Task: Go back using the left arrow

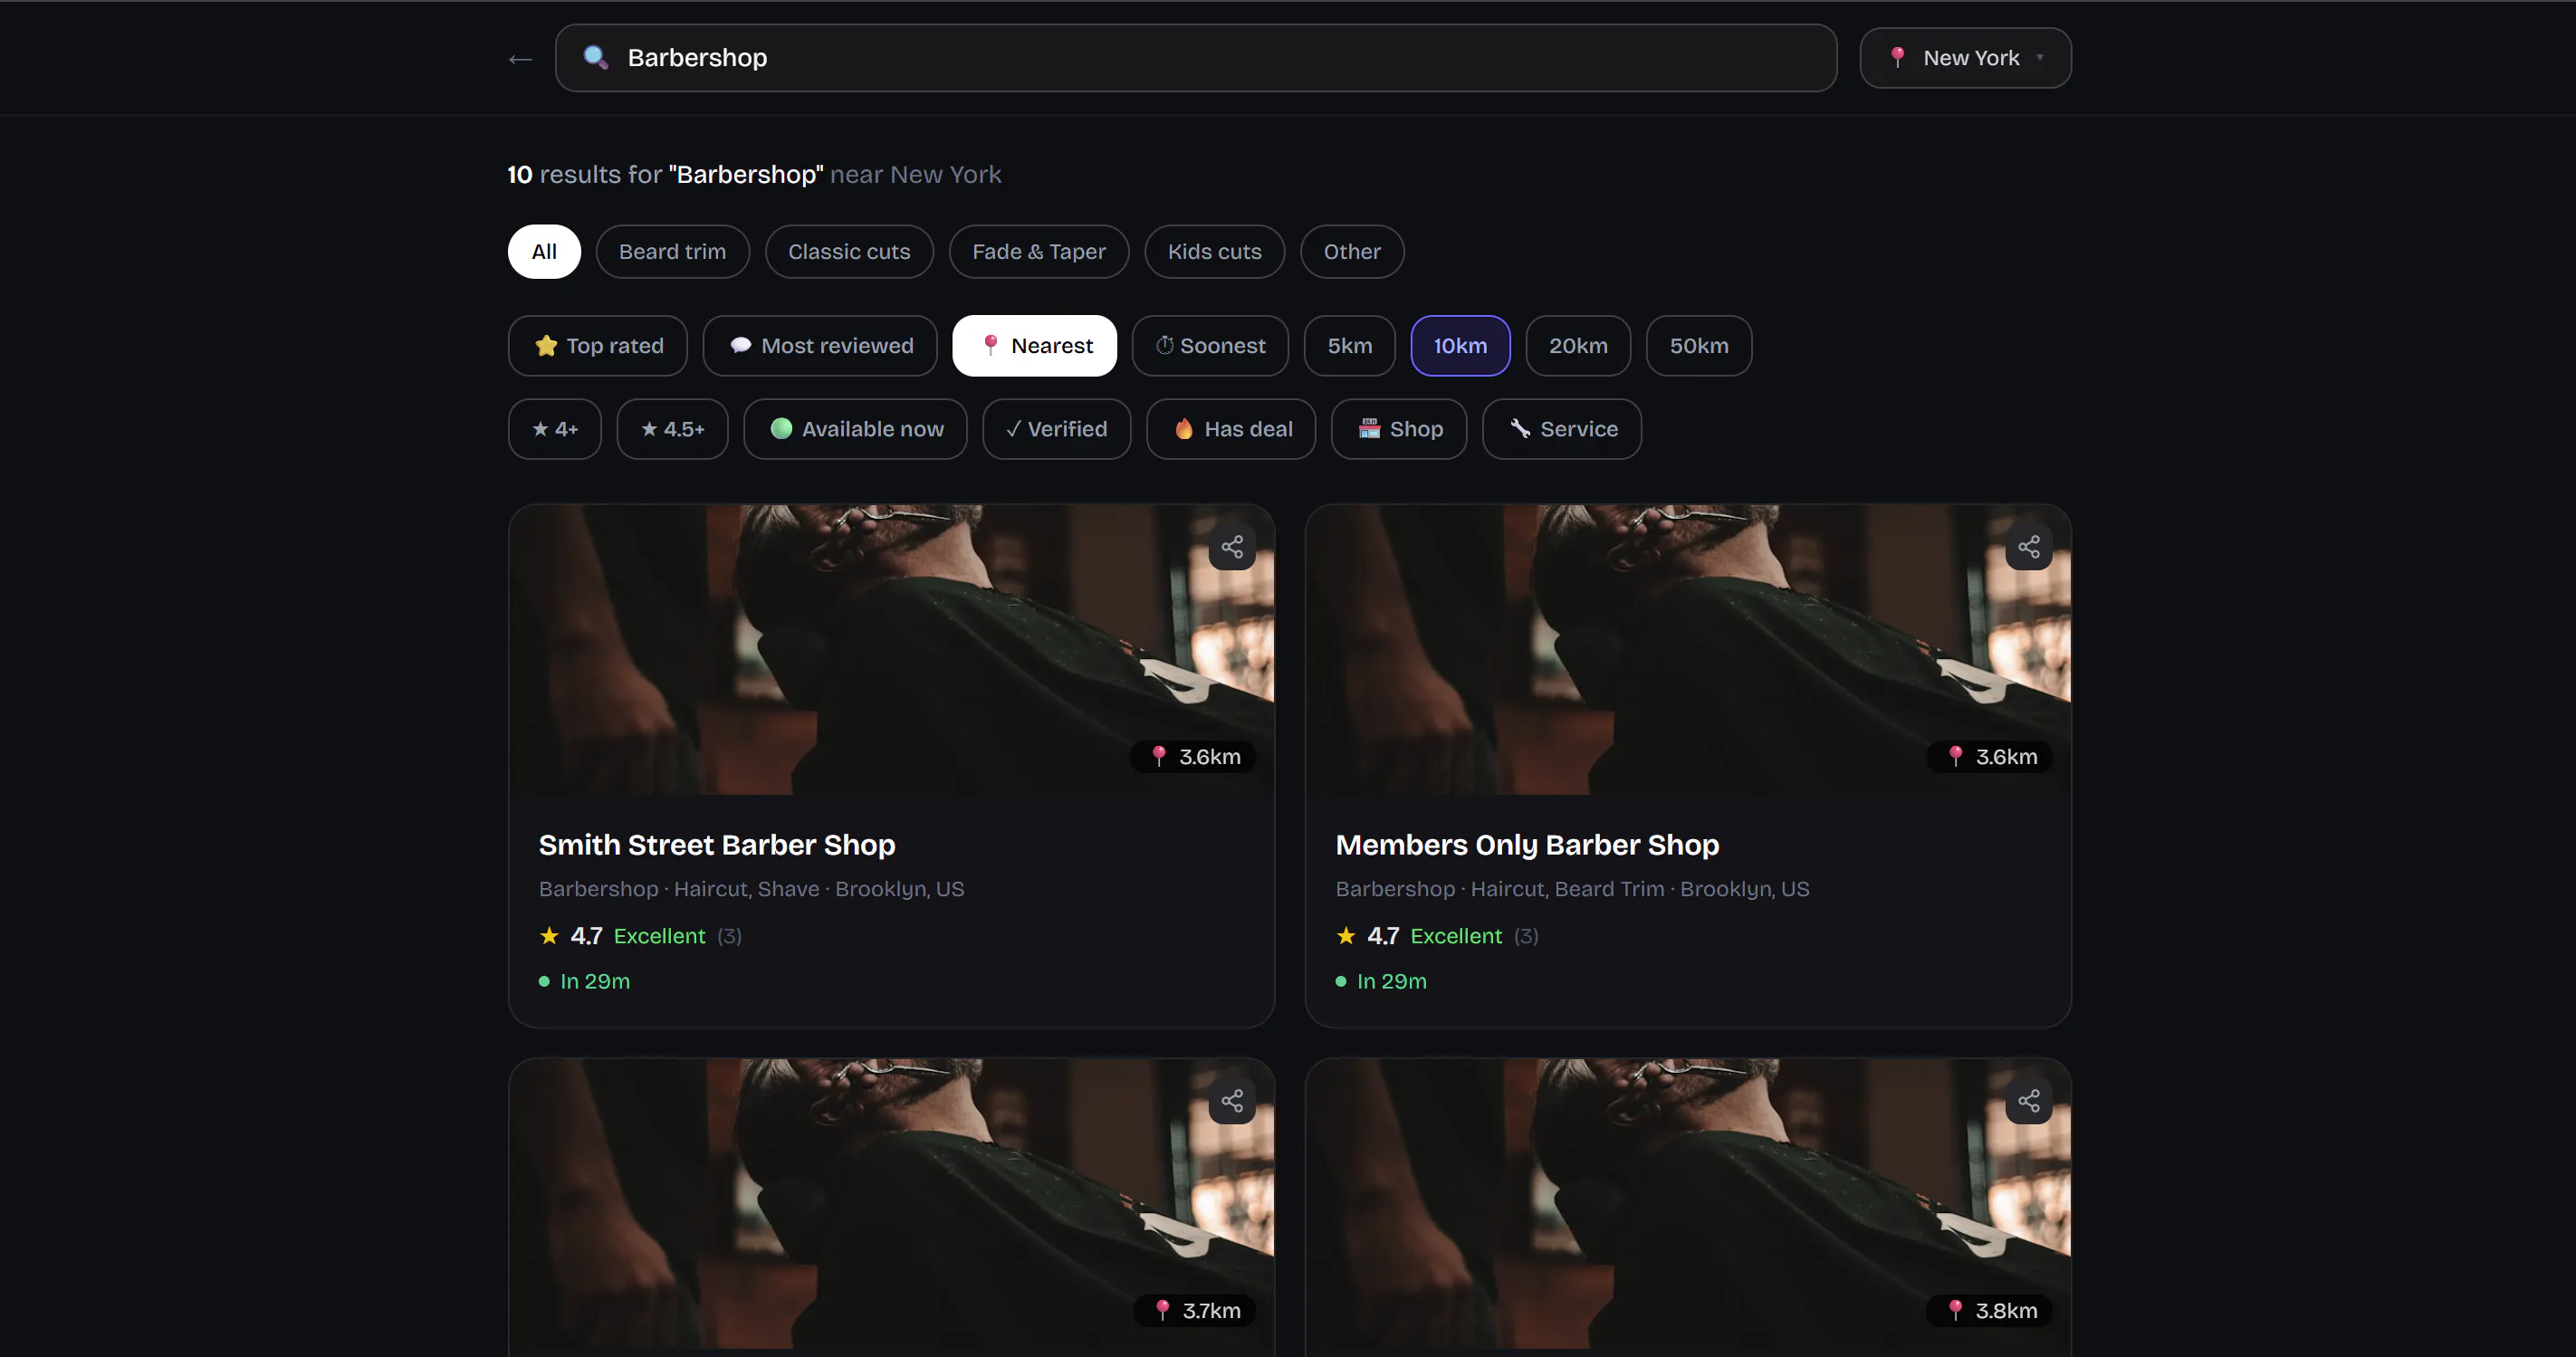Action: (520, 59)
